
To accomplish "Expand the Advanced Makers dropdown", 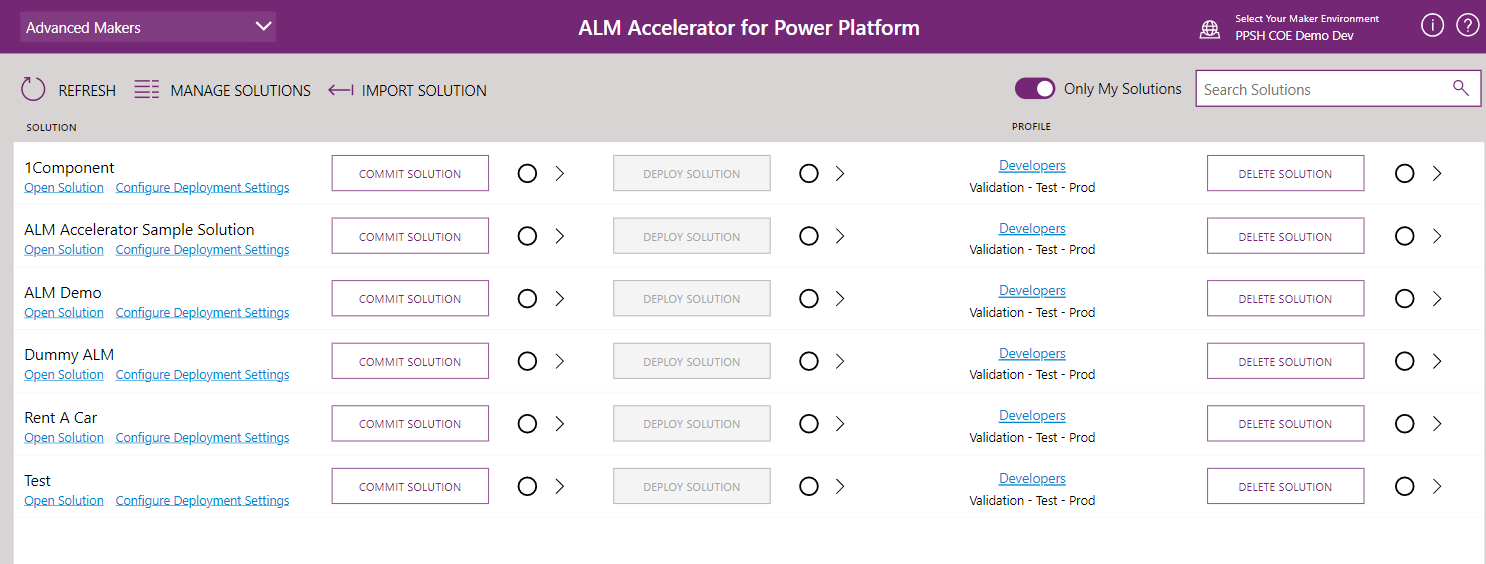I will pos(148,27).
